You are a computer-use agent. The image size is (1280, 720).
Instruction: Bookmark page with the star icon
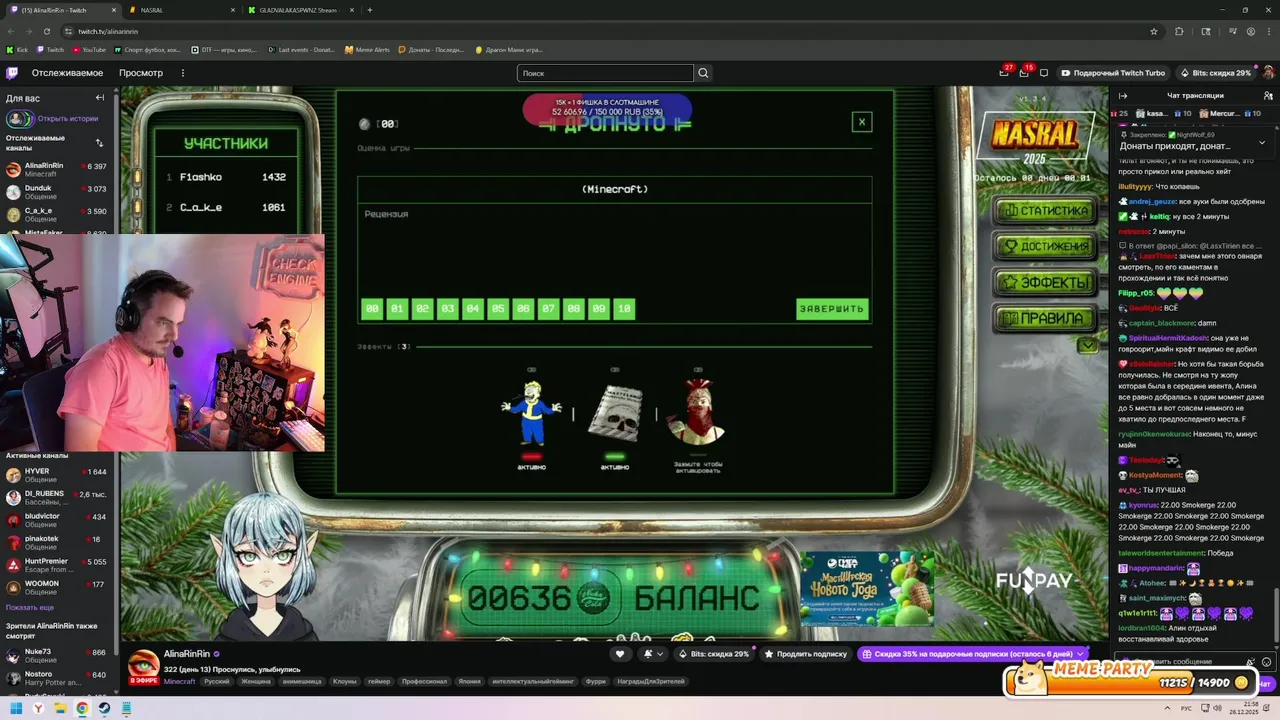click(x=1153, y=31)
